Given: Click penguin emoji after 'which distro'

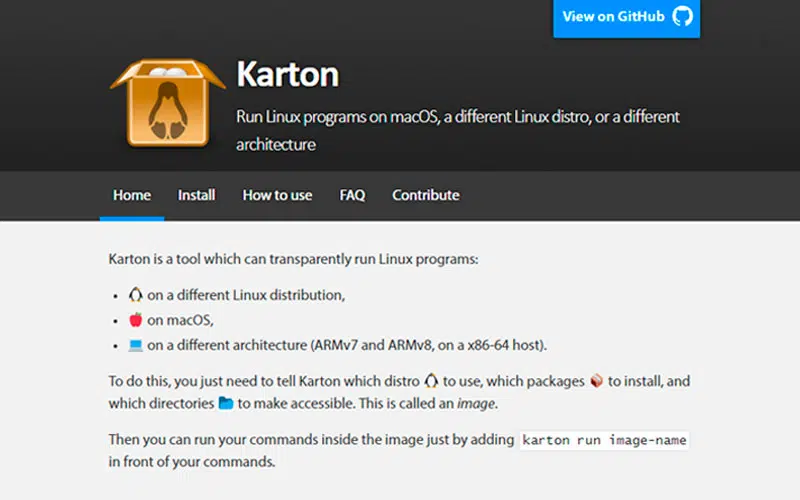Looking at the screenshot, I should coord(431,381).
